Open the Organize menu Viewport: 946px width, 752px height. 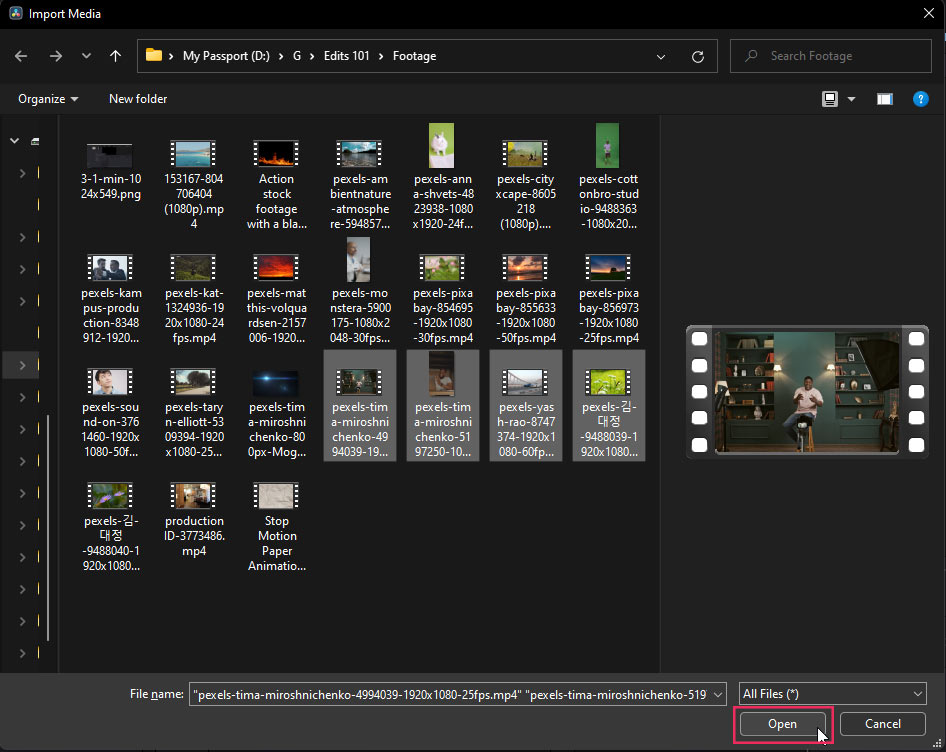tap(48, 99)
